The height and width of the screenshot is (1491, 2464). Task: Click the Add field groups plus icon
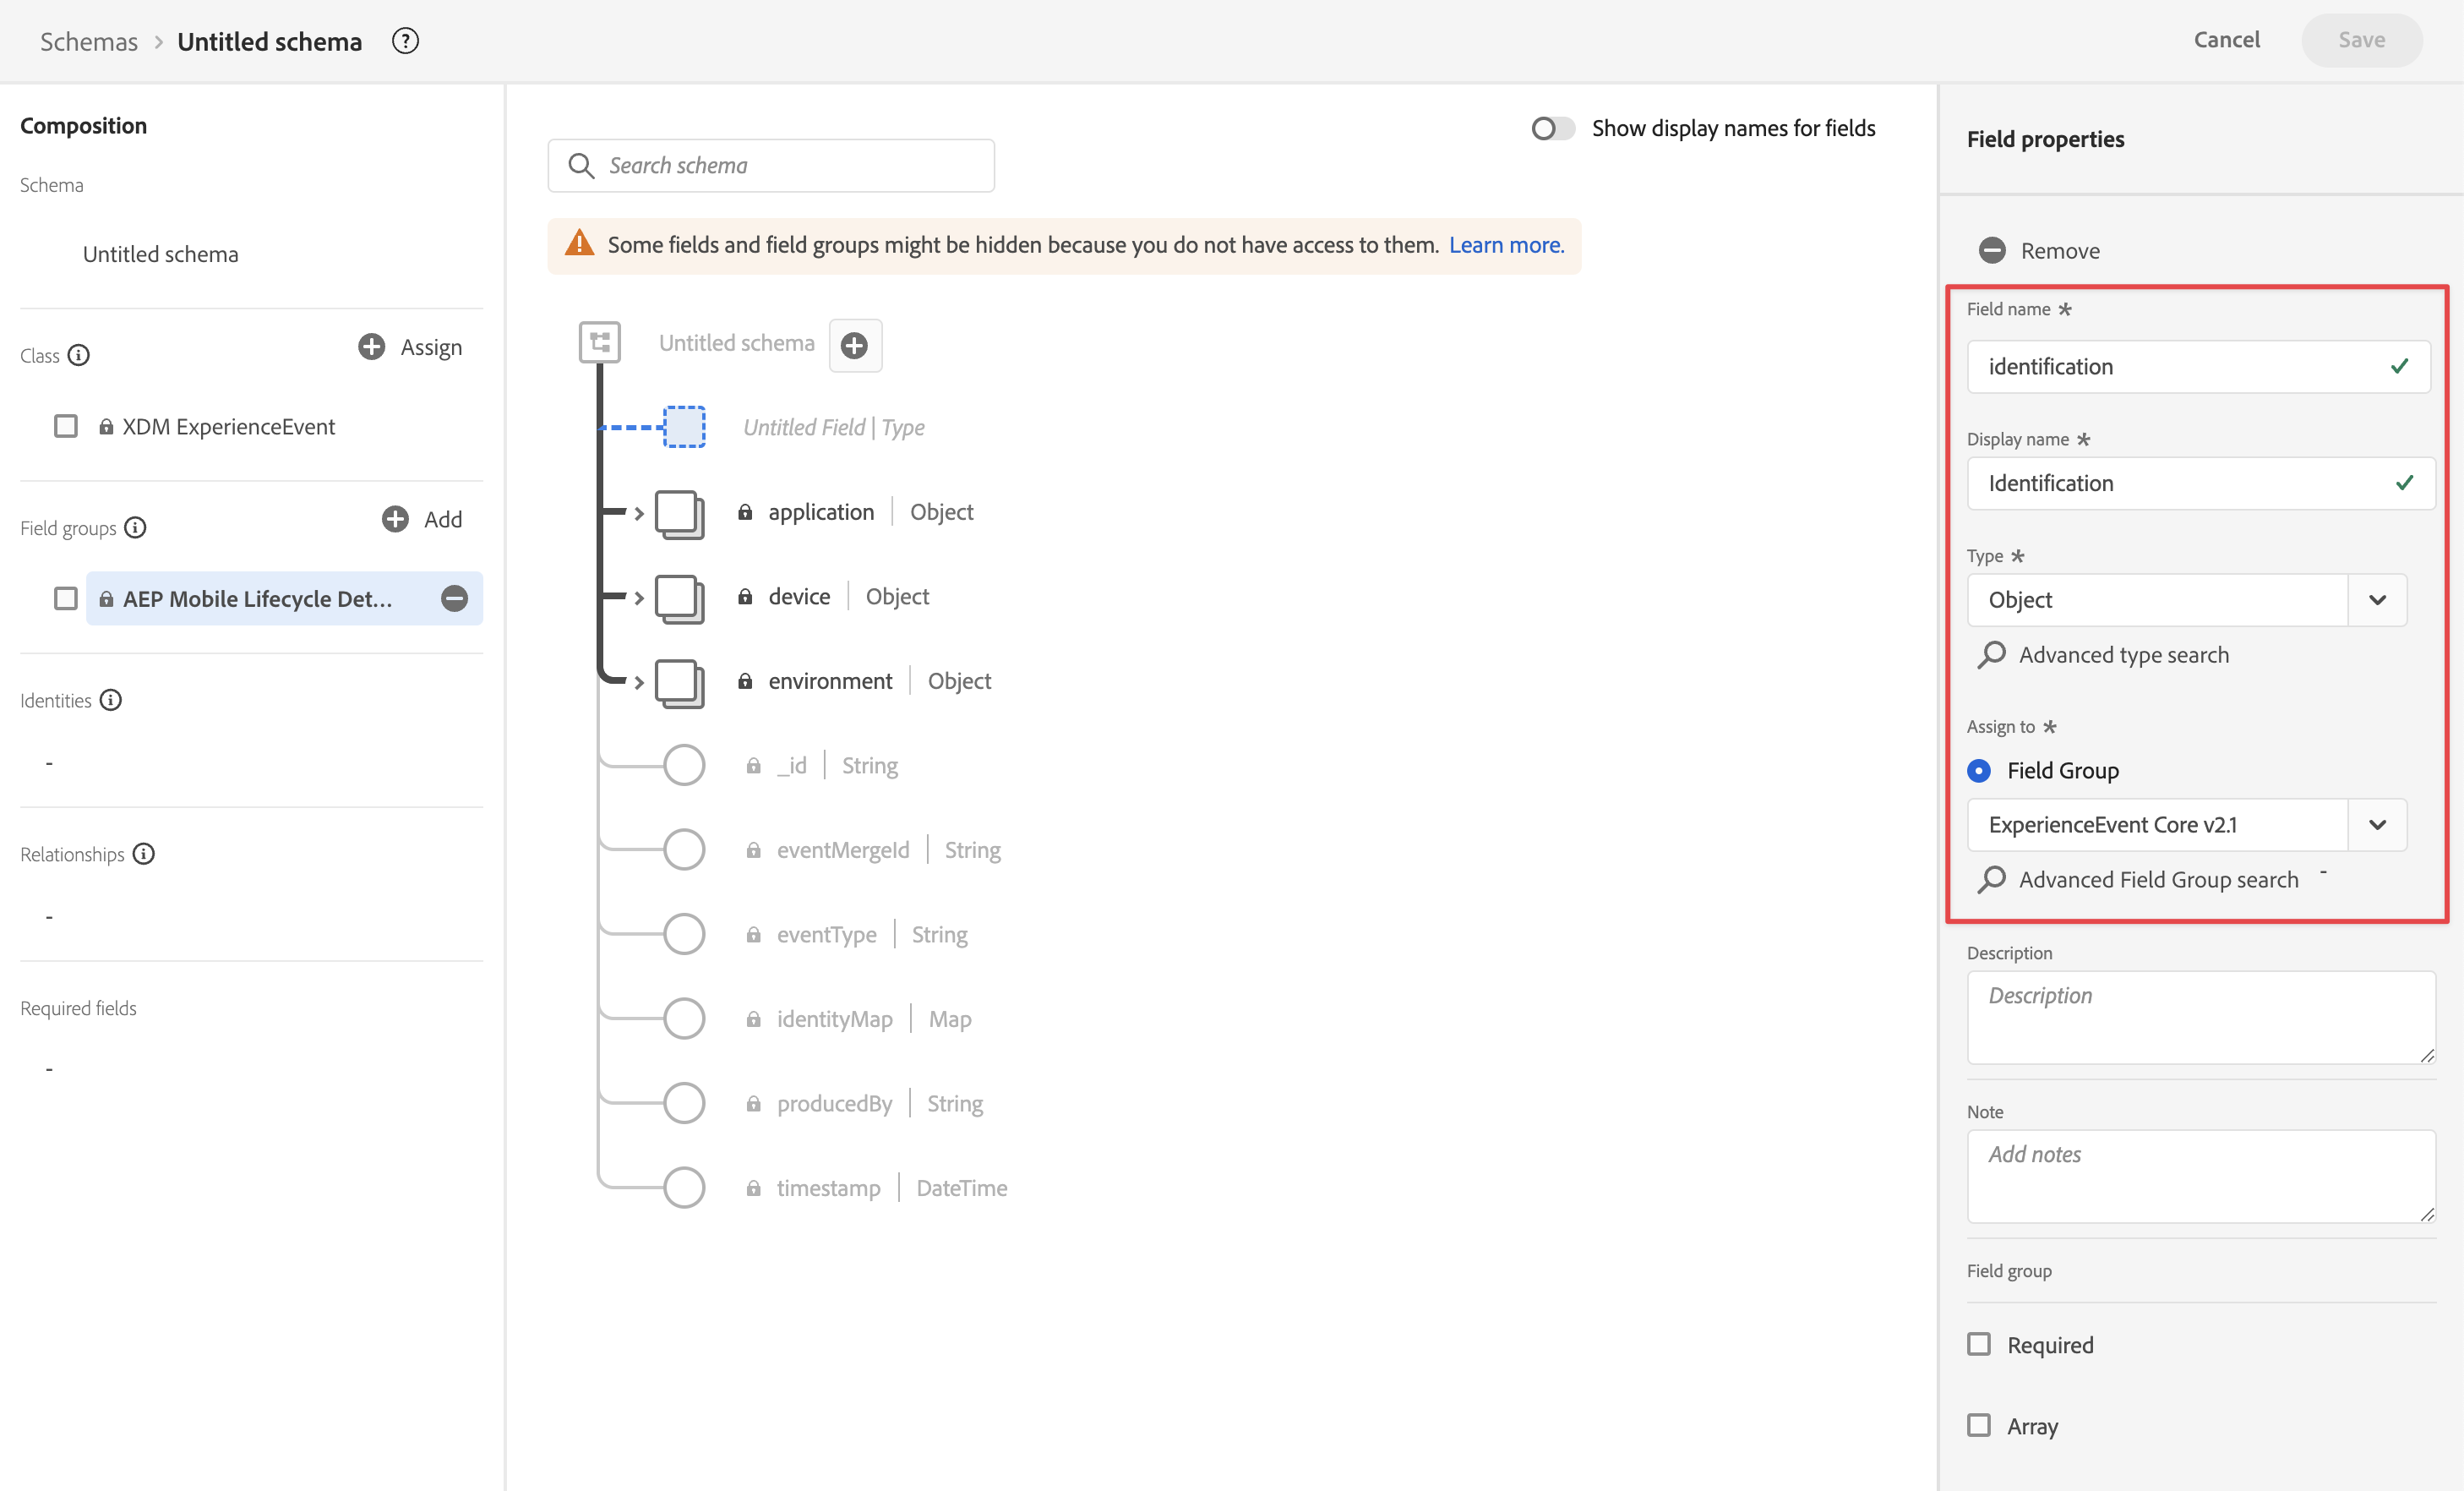click(395, 519)
